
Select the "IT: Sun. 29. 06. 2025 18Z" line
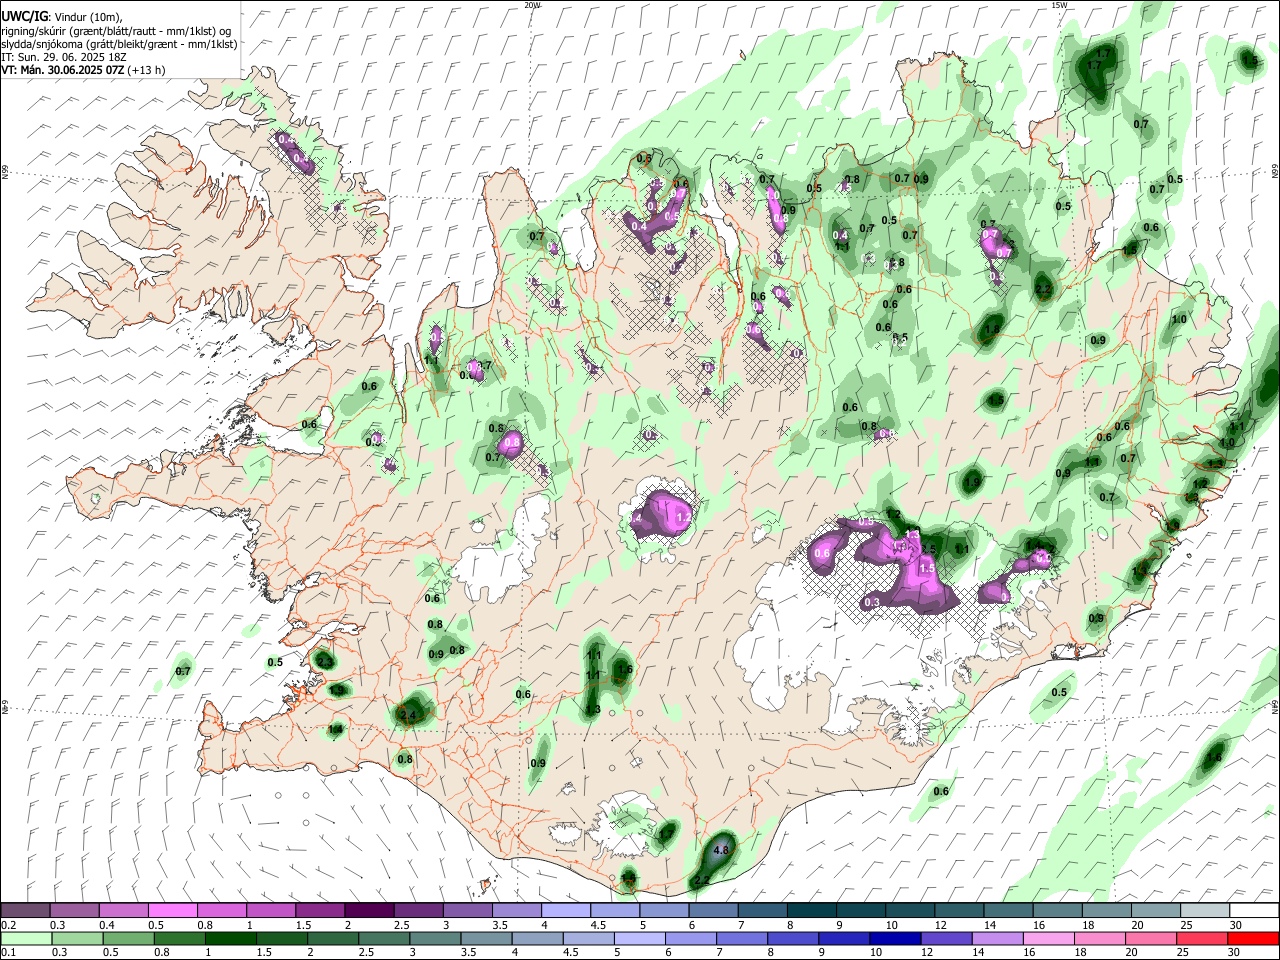click(x=63, y=57)
